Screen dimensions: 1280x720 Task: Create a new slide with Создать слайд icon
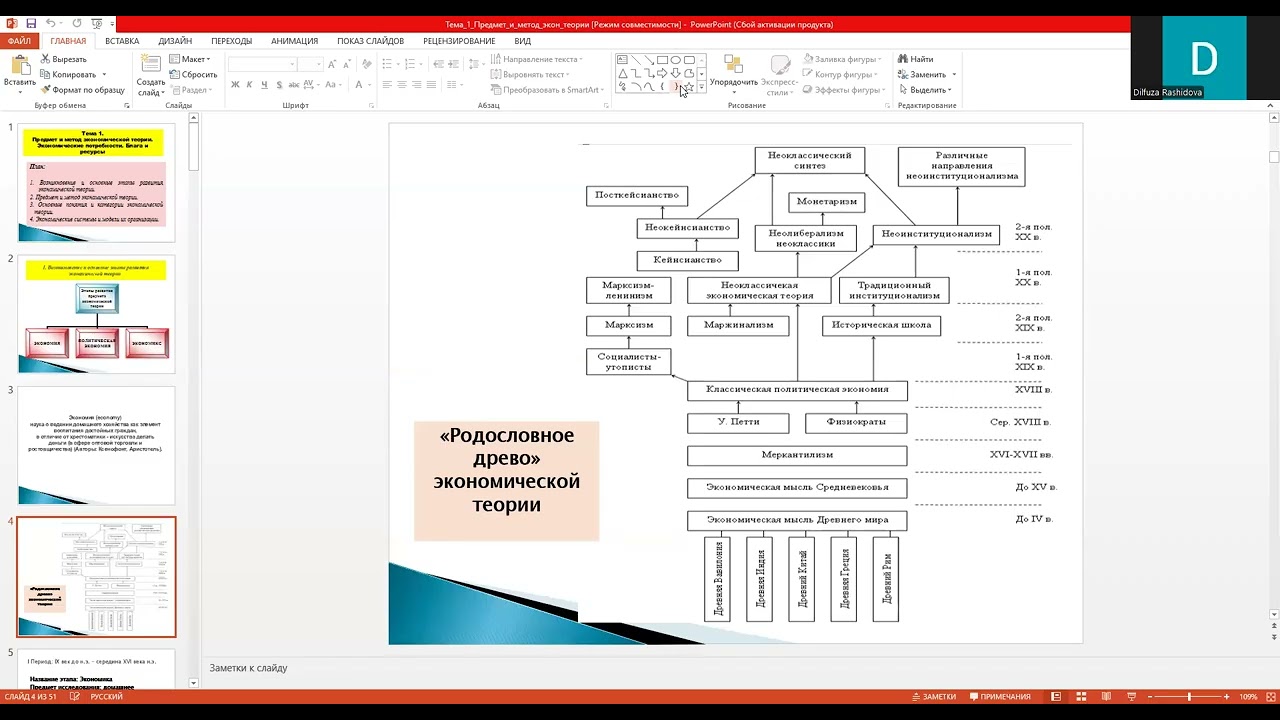pyautogui.click(x=151, y=65)
